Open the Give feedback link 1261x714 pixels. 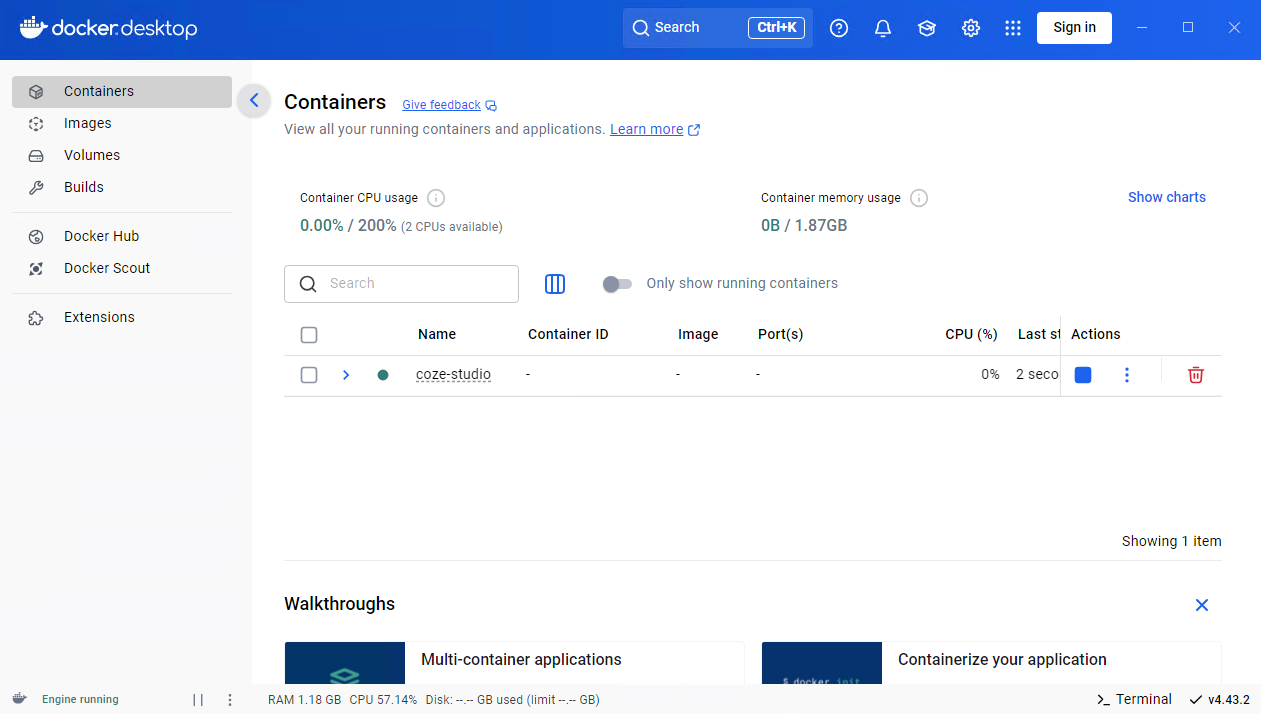click(x=441, y=105)
